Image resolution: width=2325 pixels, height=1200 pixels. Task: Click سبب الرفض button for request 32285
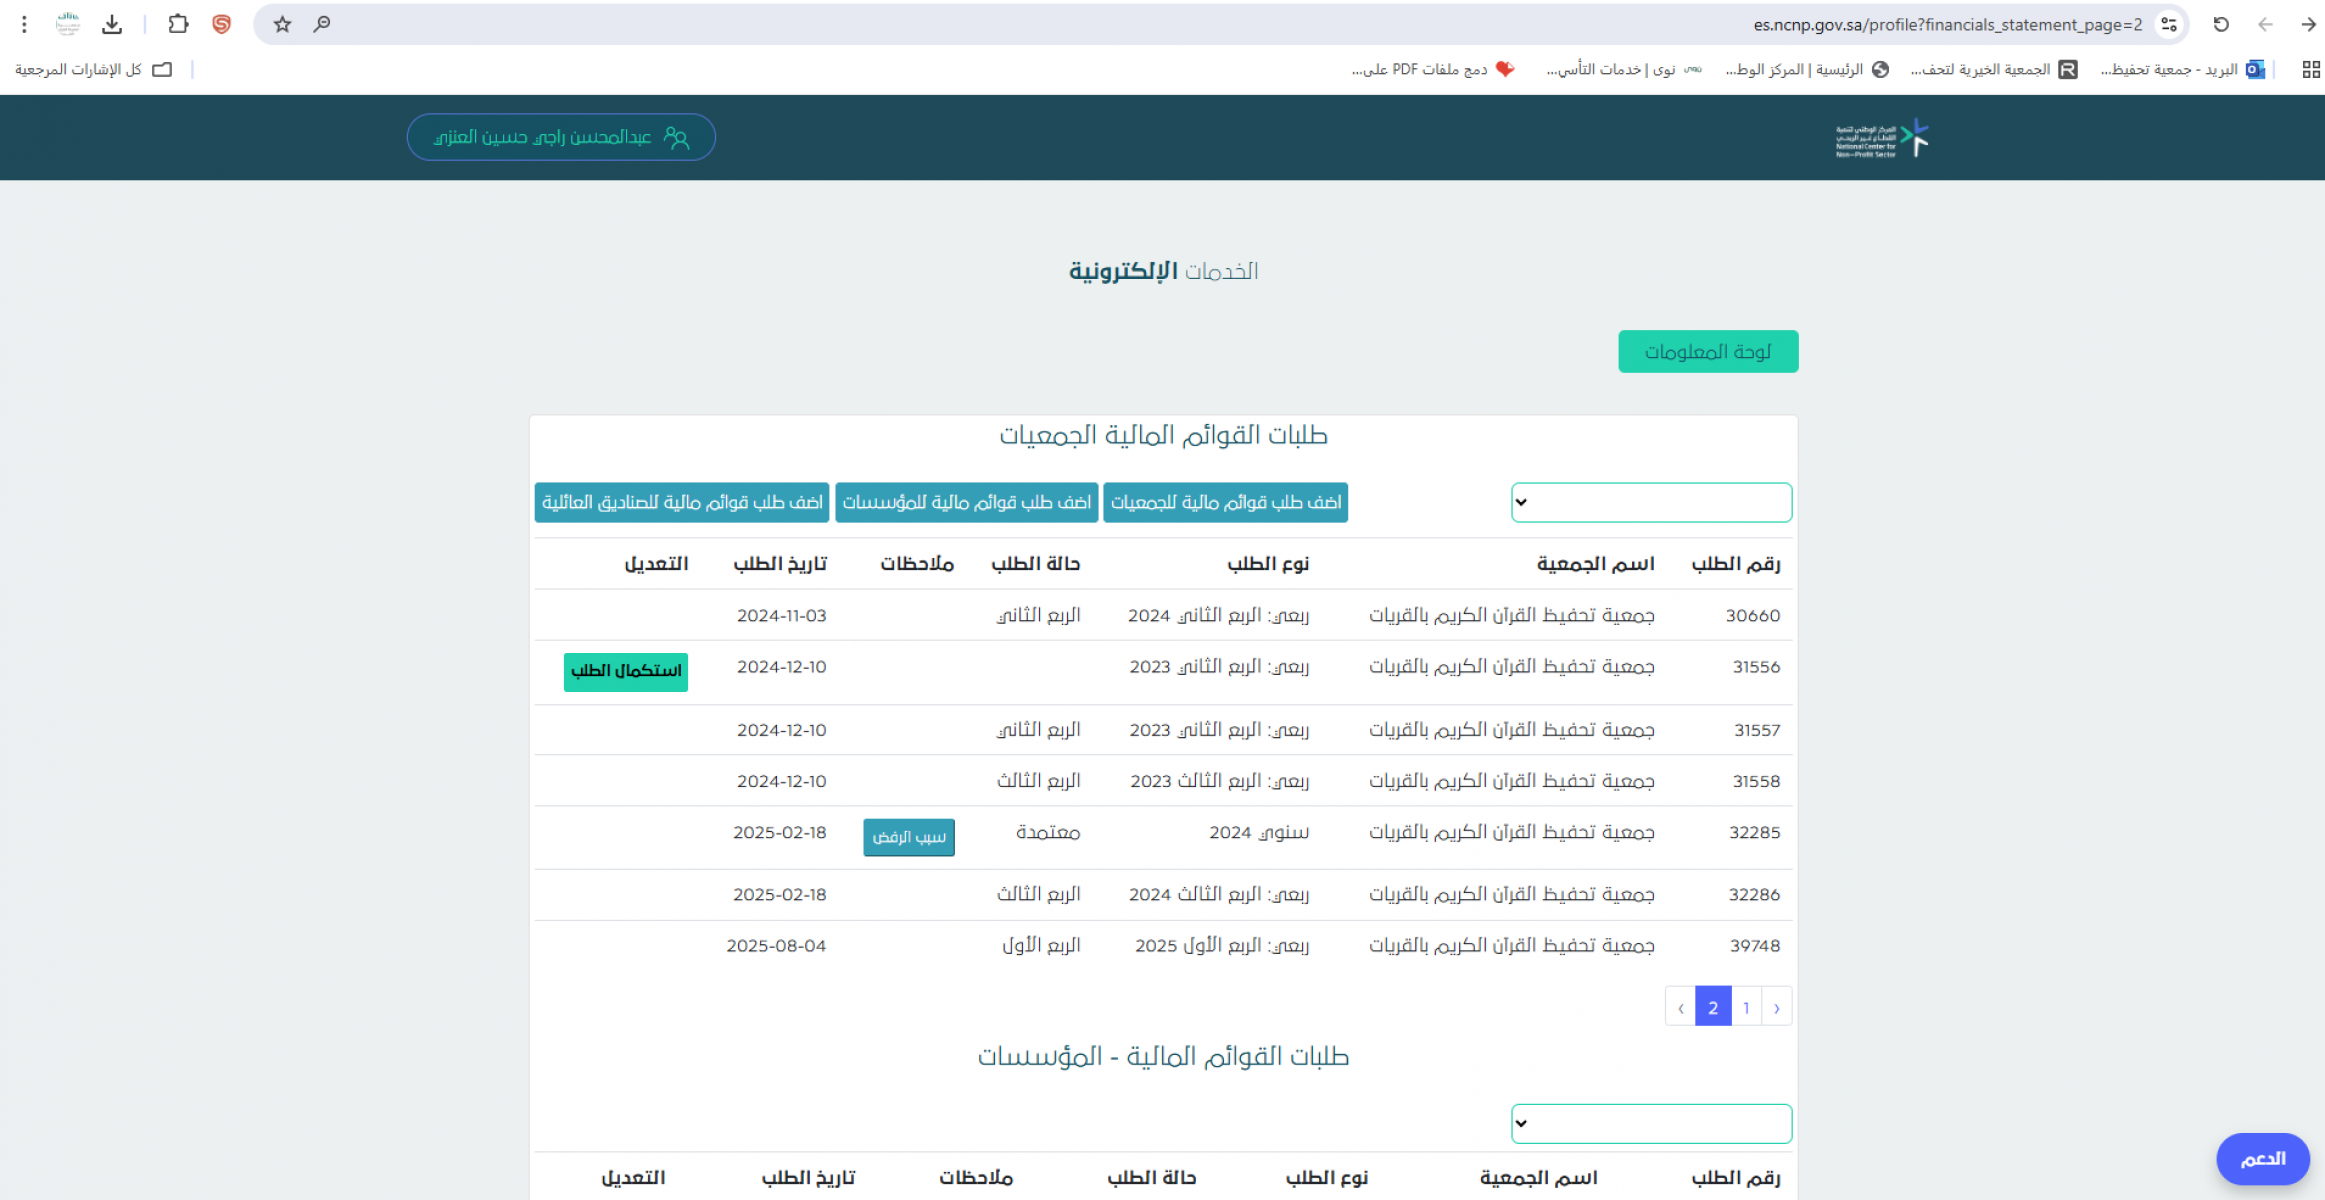[x=908, y=837]
